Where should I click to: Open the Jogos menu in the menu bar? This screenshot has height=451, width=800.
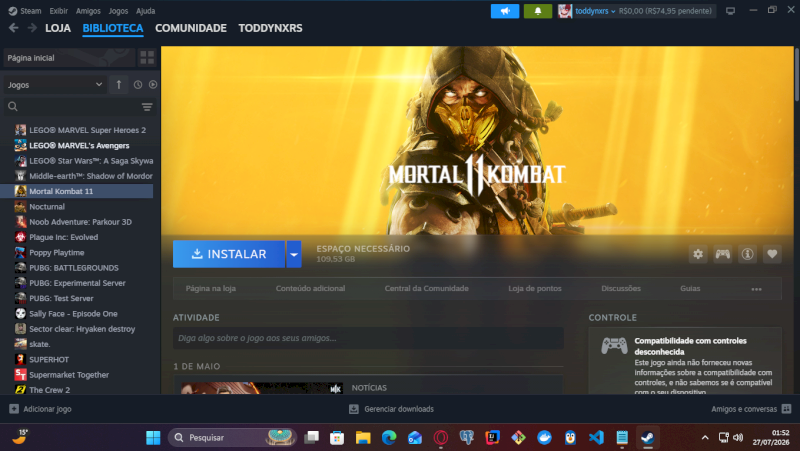[118, 11]
